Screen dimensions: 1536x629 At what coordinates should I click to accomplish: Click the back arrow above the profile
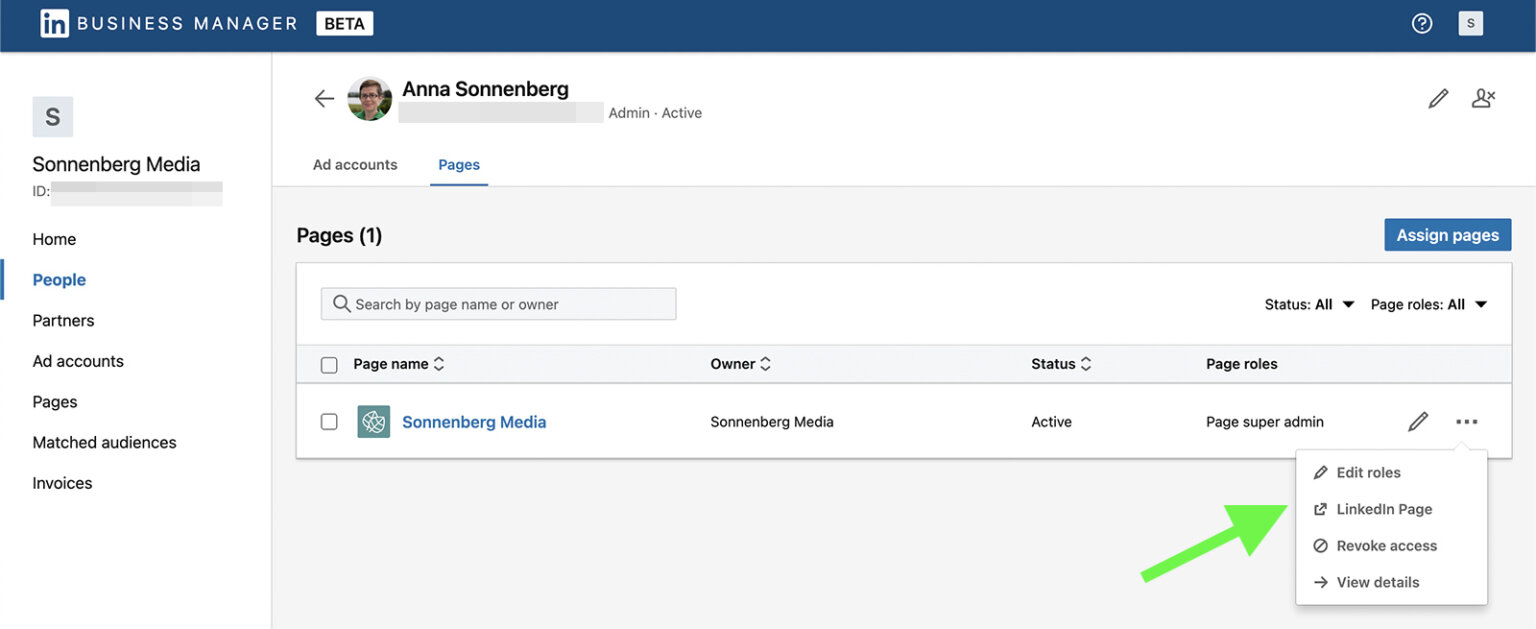point(323,98)
